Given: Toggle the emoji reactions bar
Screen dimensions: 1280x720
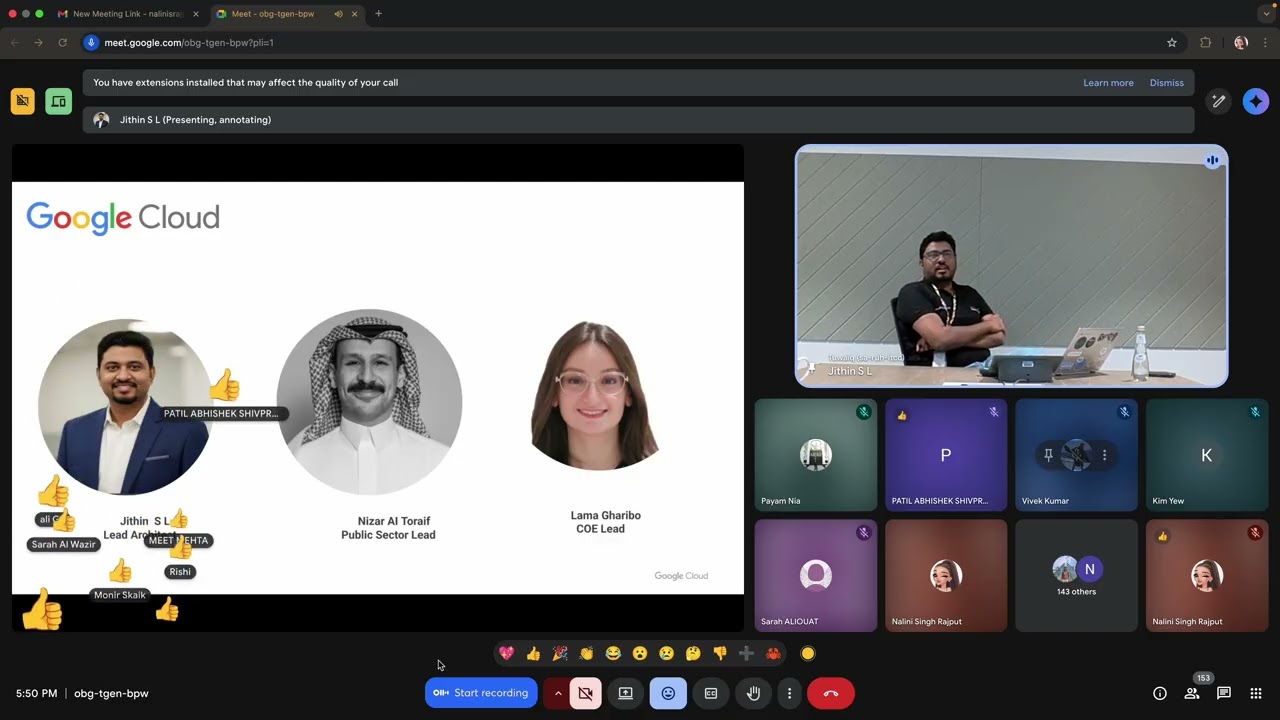Looking at the screenshot, I should [668, 693].
